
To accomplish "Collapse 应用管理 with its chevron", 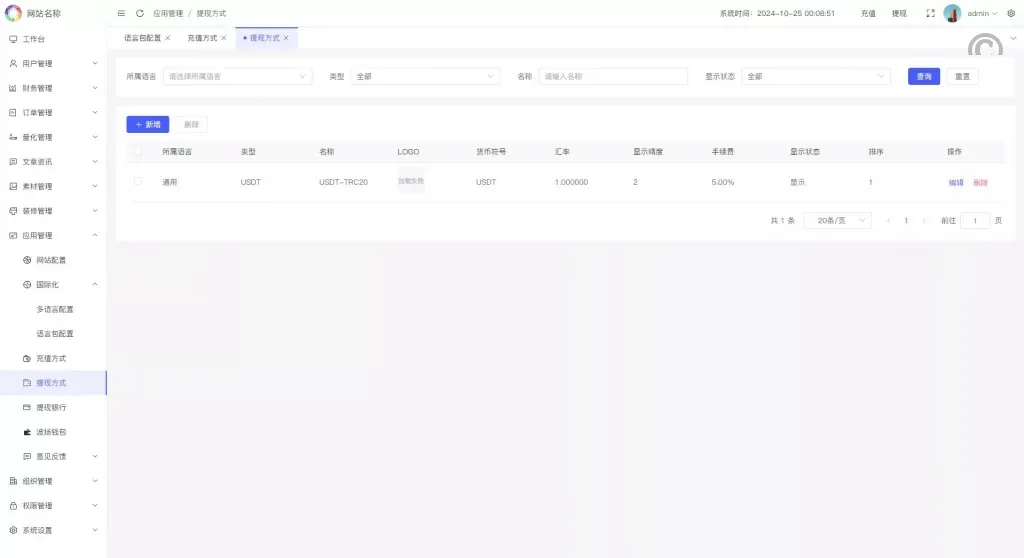I will coord(95,235).
